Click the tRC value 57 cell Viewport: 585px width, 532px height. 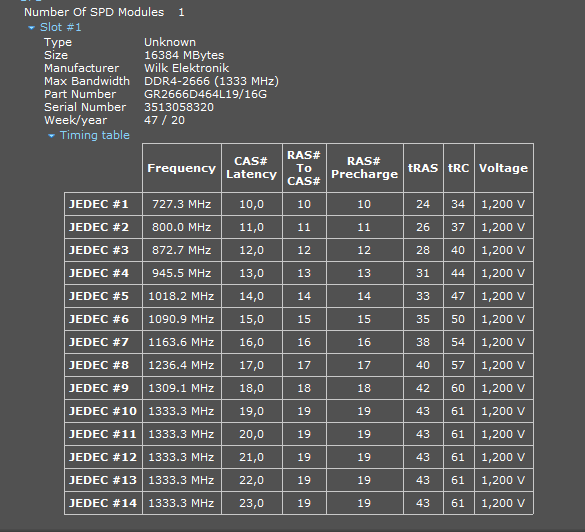459,365
